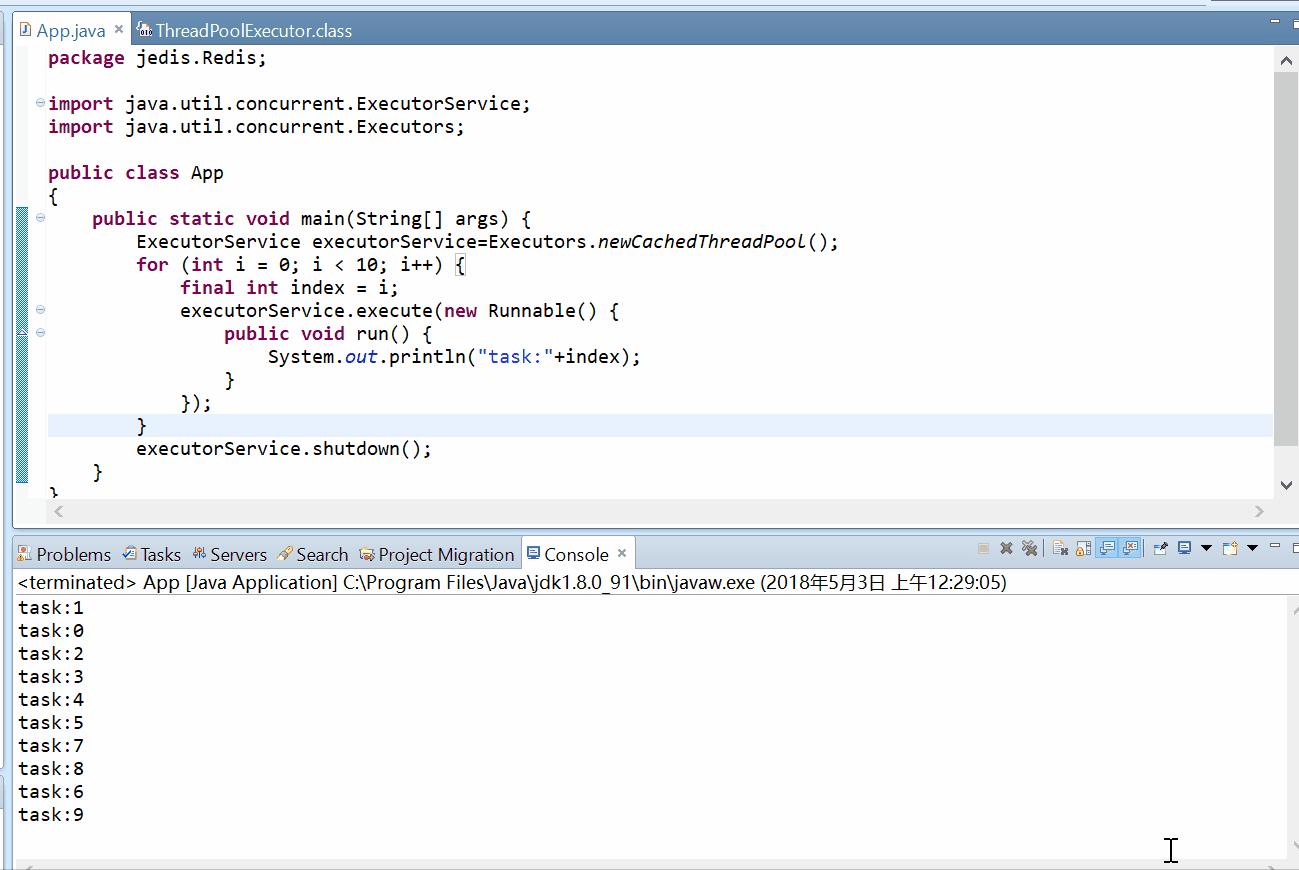Click the Clear Console icon

tap(1060, 548)
